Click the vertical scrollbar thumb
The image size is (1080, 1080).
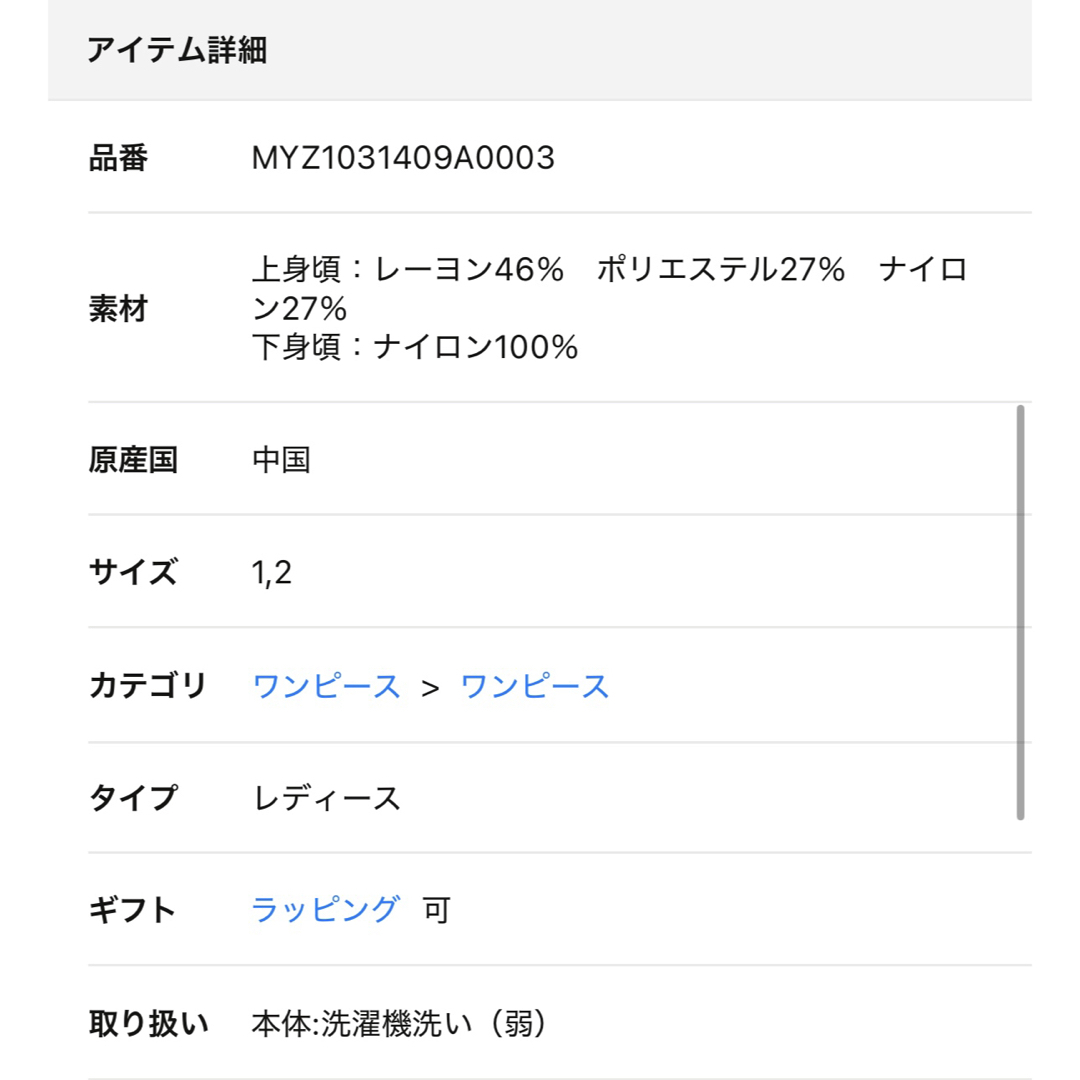[1020, 612]
